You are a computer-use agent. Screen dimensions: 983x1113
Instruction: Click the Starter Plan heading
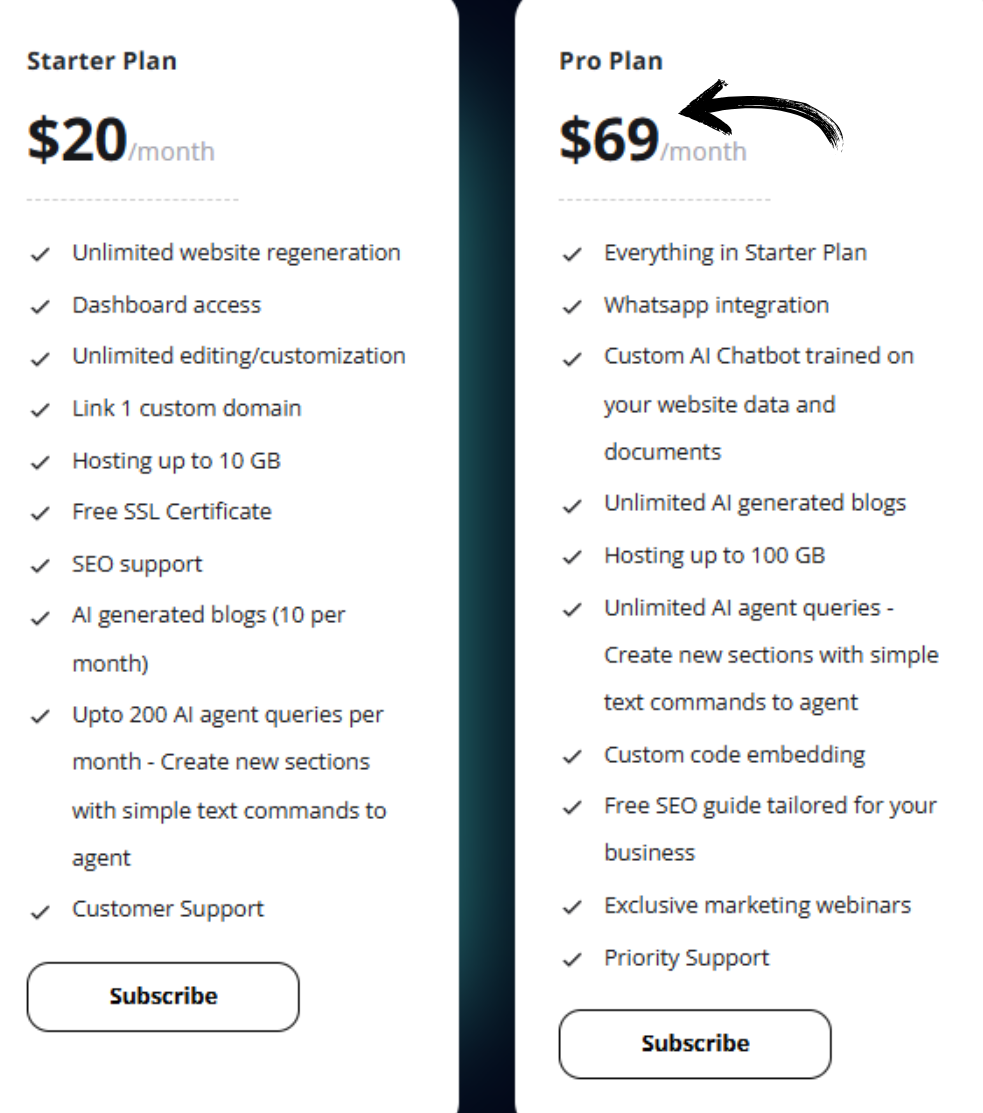pos(101,61)
